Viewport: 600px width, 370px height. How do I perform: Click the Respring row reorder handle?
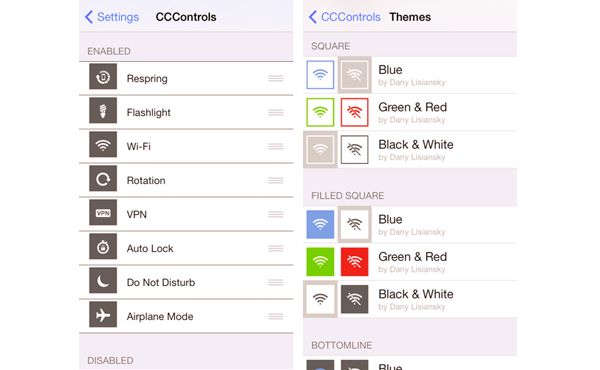[276, 78]
